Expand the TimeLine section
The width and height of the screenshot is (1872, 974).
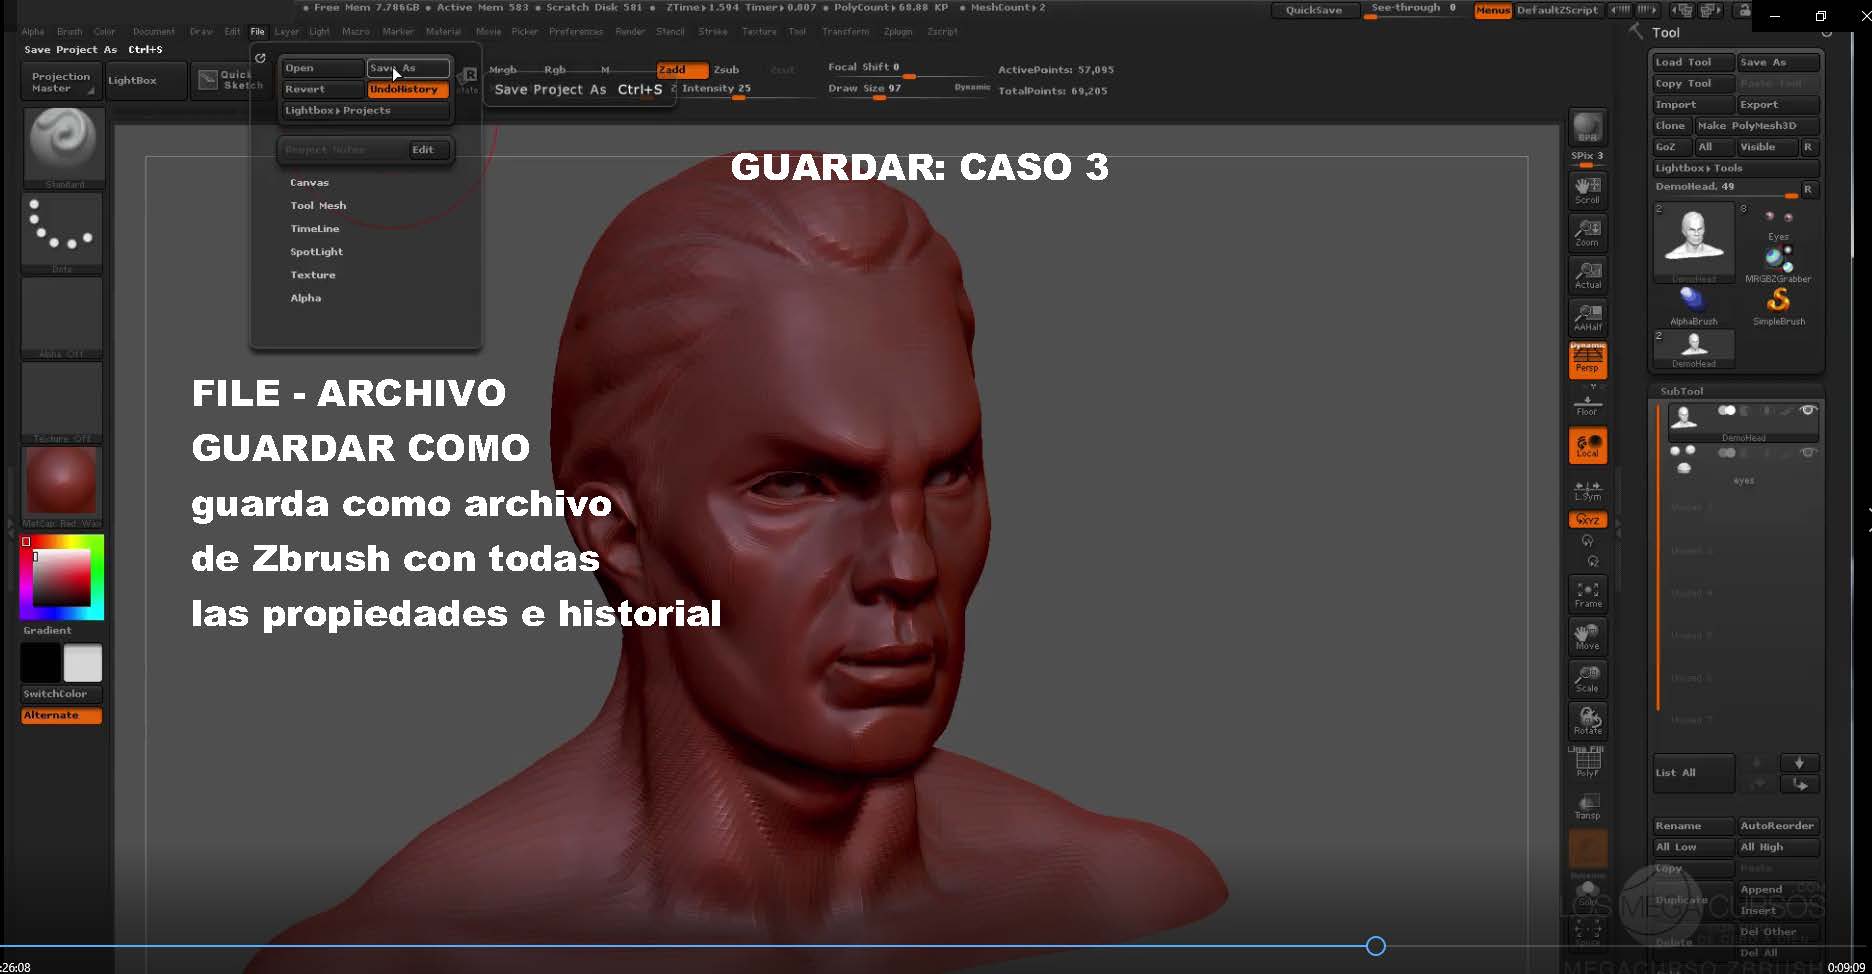coord(314,228)
